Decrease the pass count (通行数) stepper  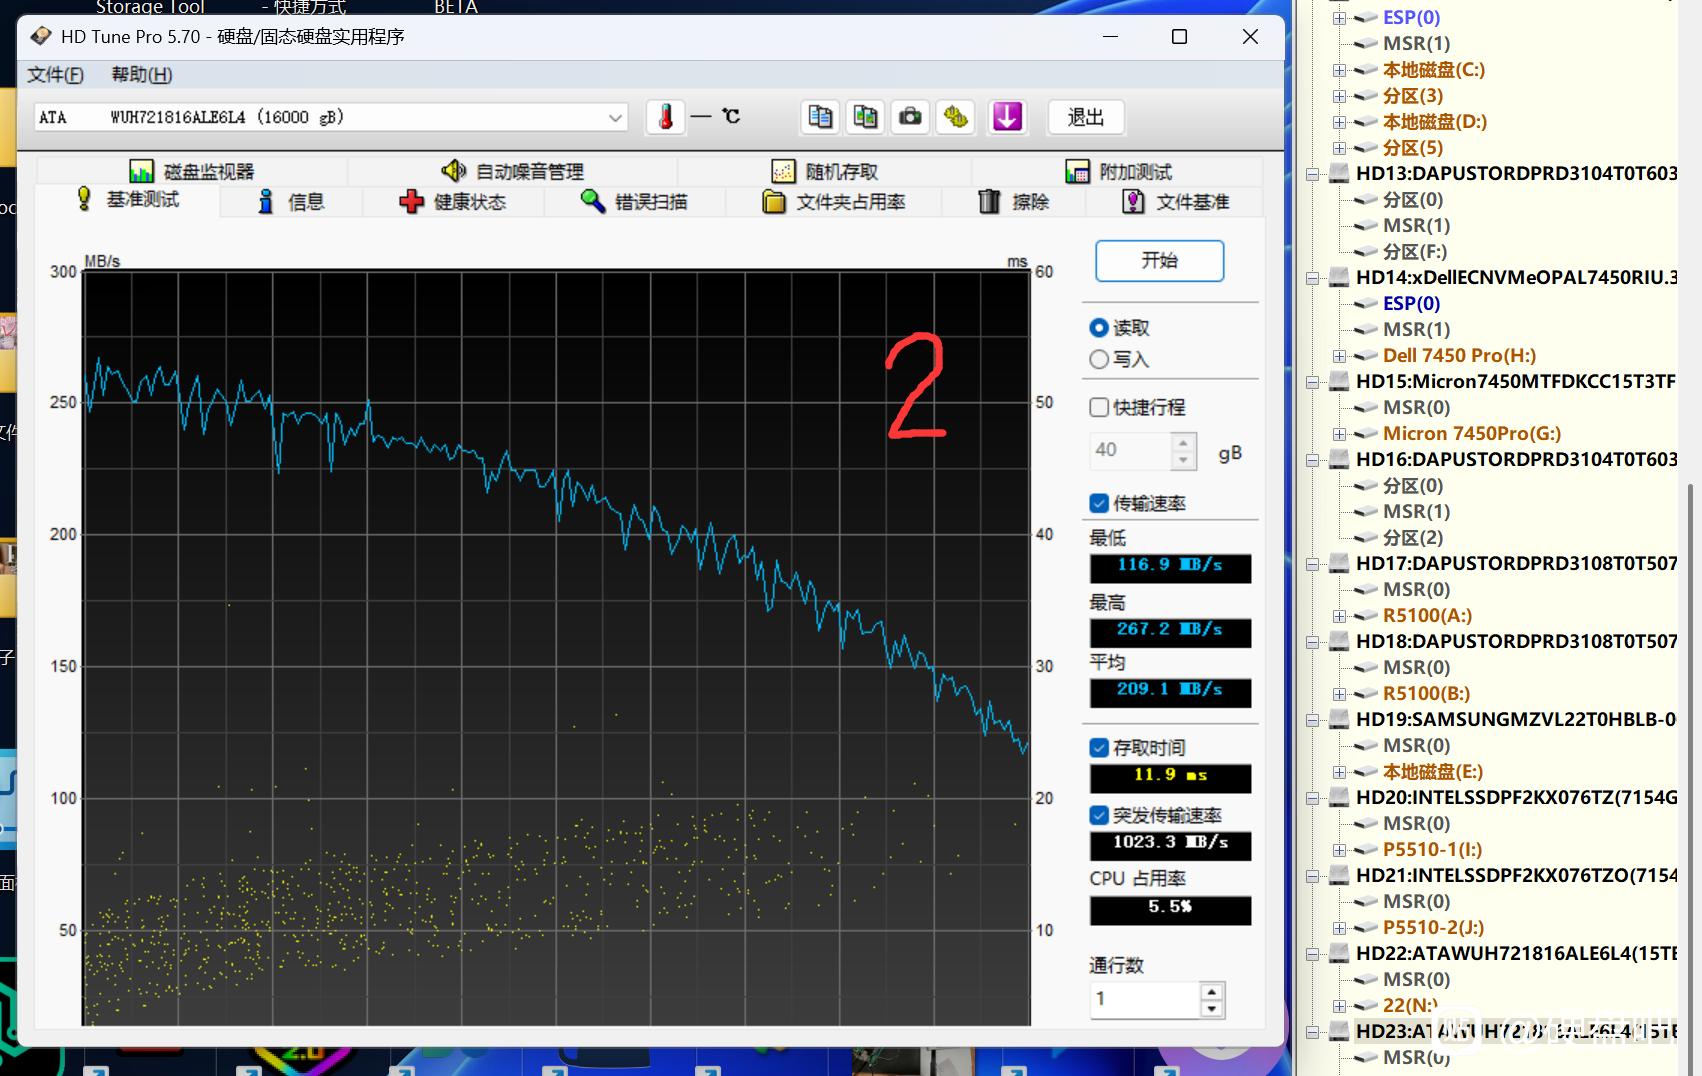[1212, 1008]
